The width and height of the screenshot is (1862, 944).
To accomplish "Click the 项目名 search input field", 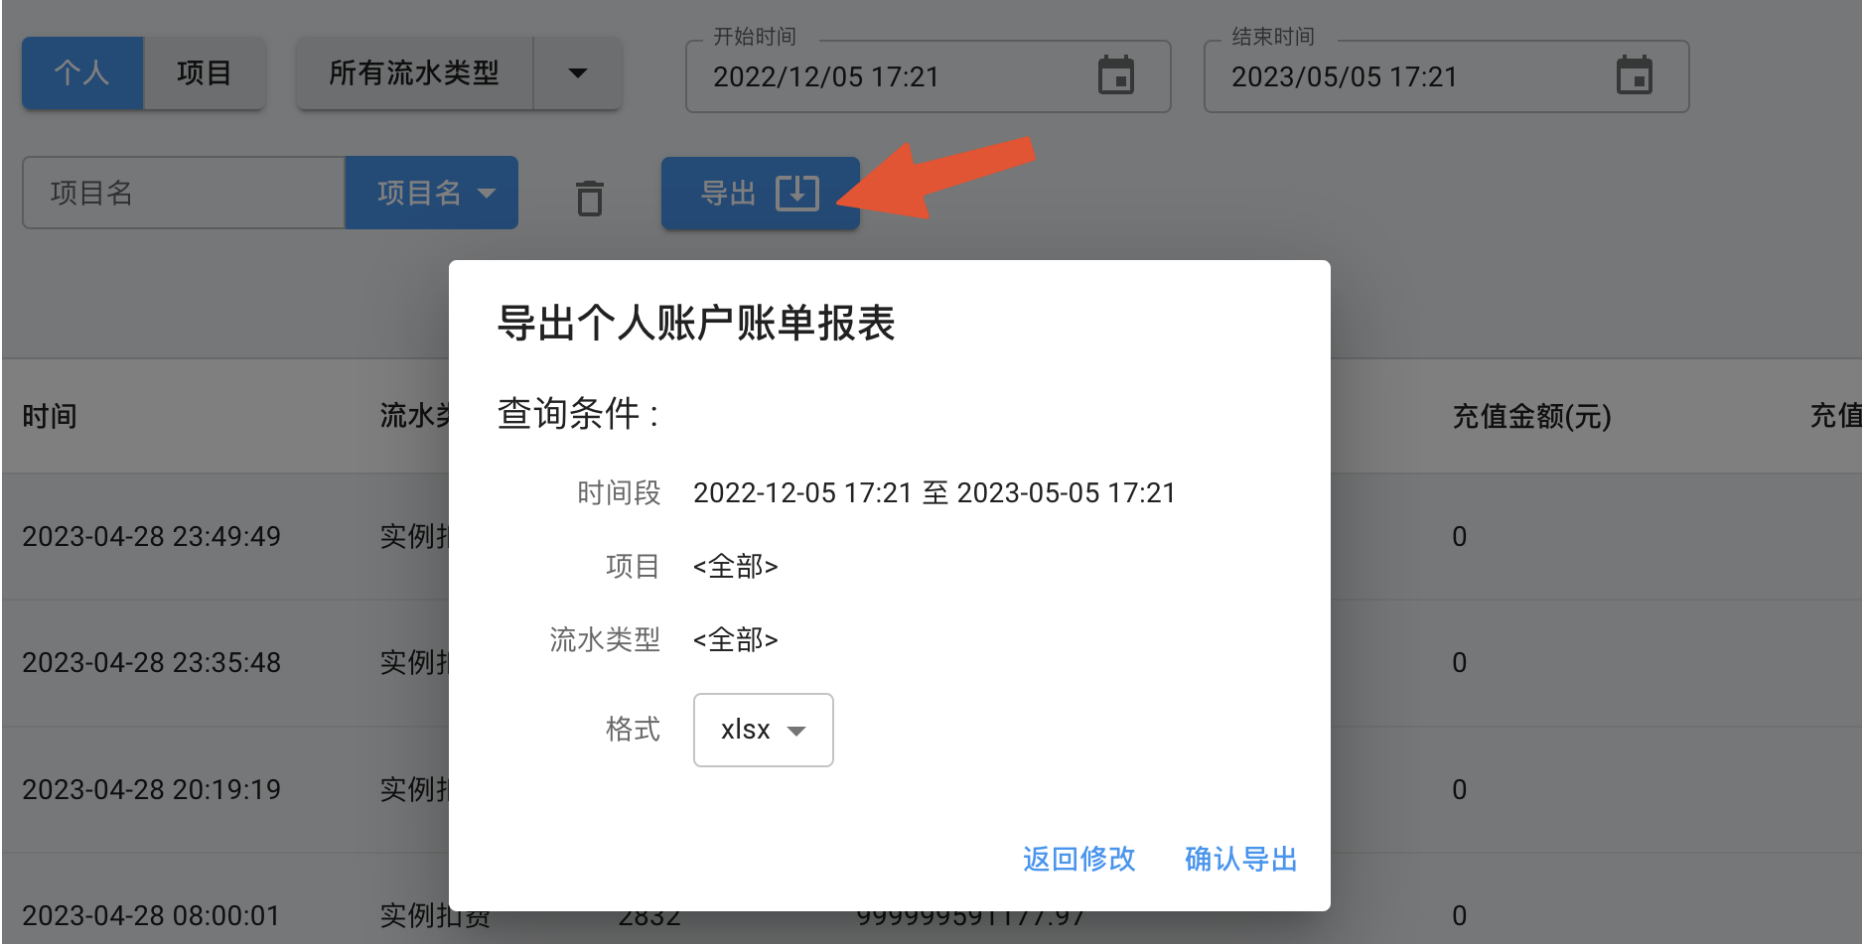I will (184, 193).
